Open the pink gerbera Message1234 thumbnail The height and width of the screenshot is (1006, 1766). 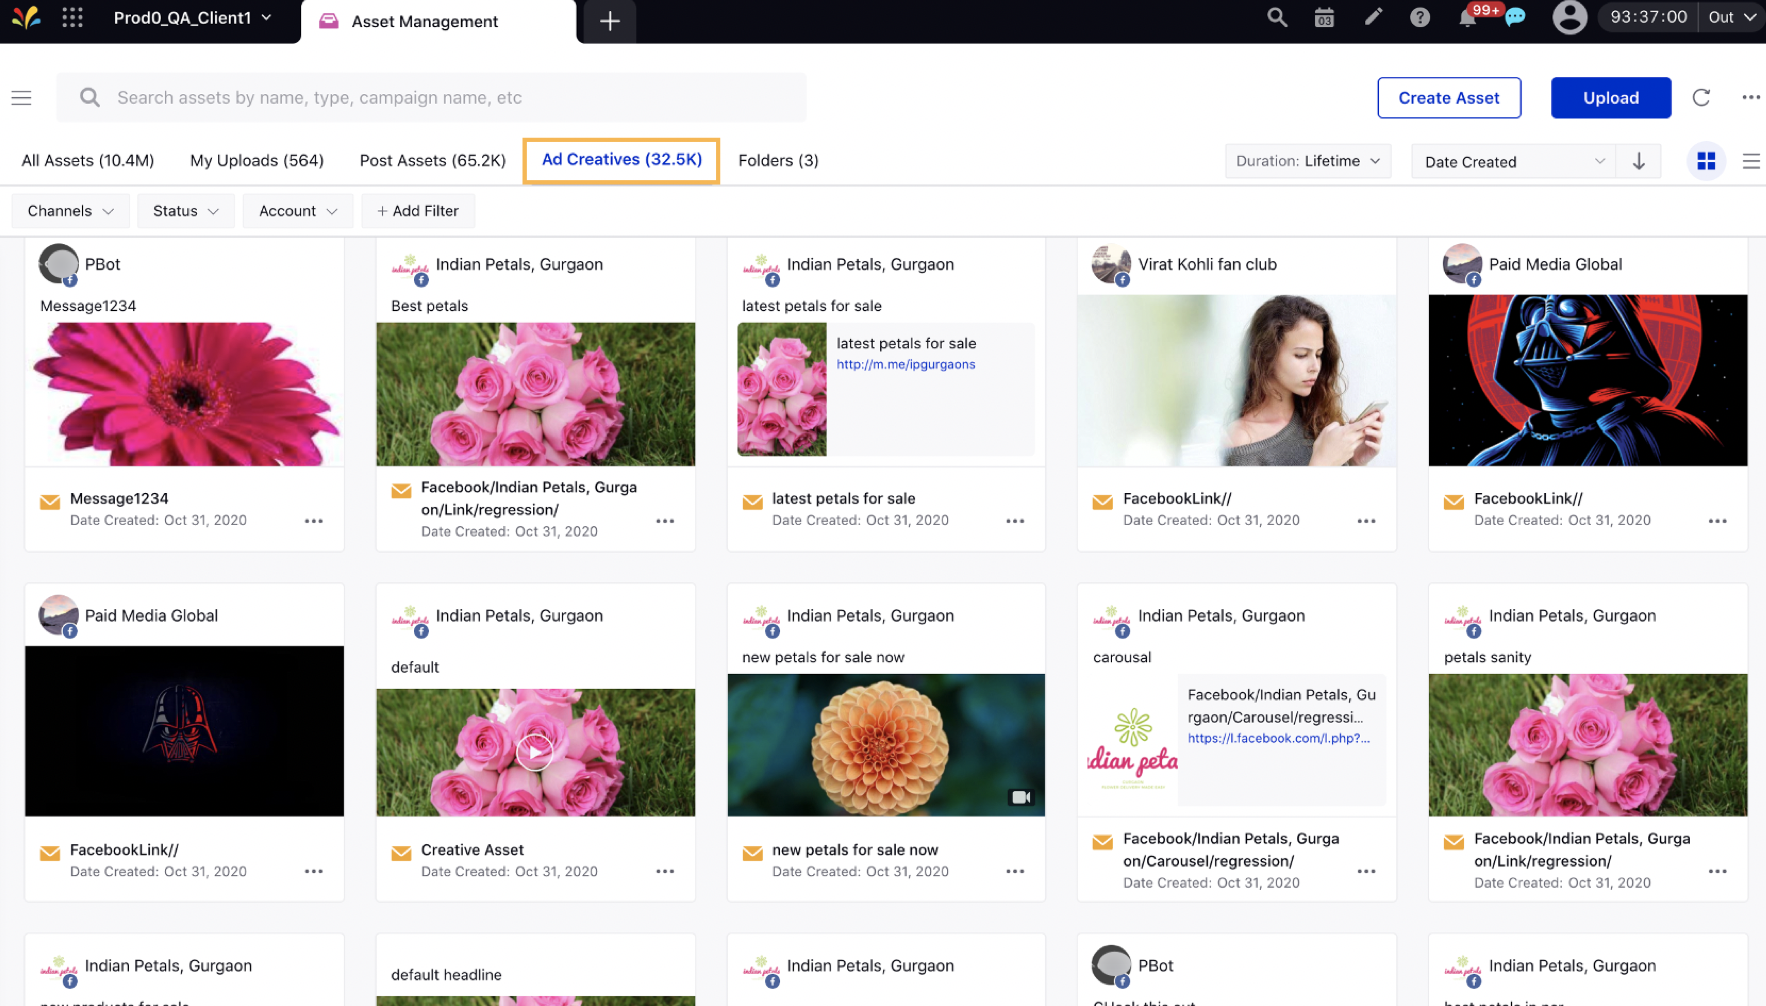[x=185, y=394]
